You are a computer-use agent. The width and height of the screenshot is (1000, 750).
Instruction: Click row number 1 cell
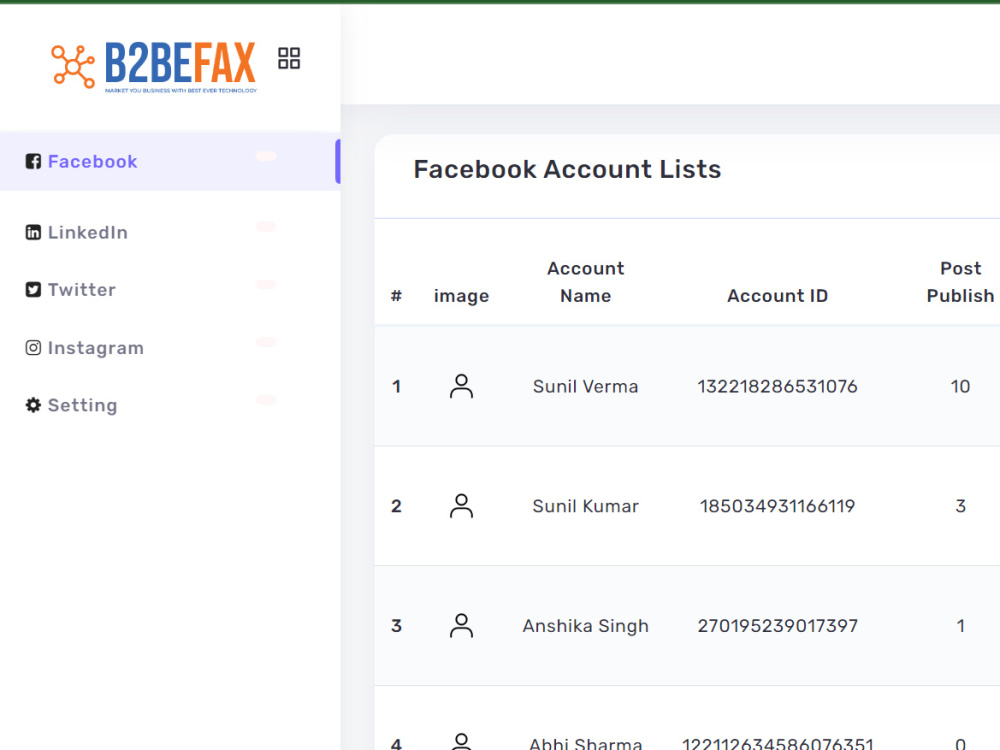point(396,386)
